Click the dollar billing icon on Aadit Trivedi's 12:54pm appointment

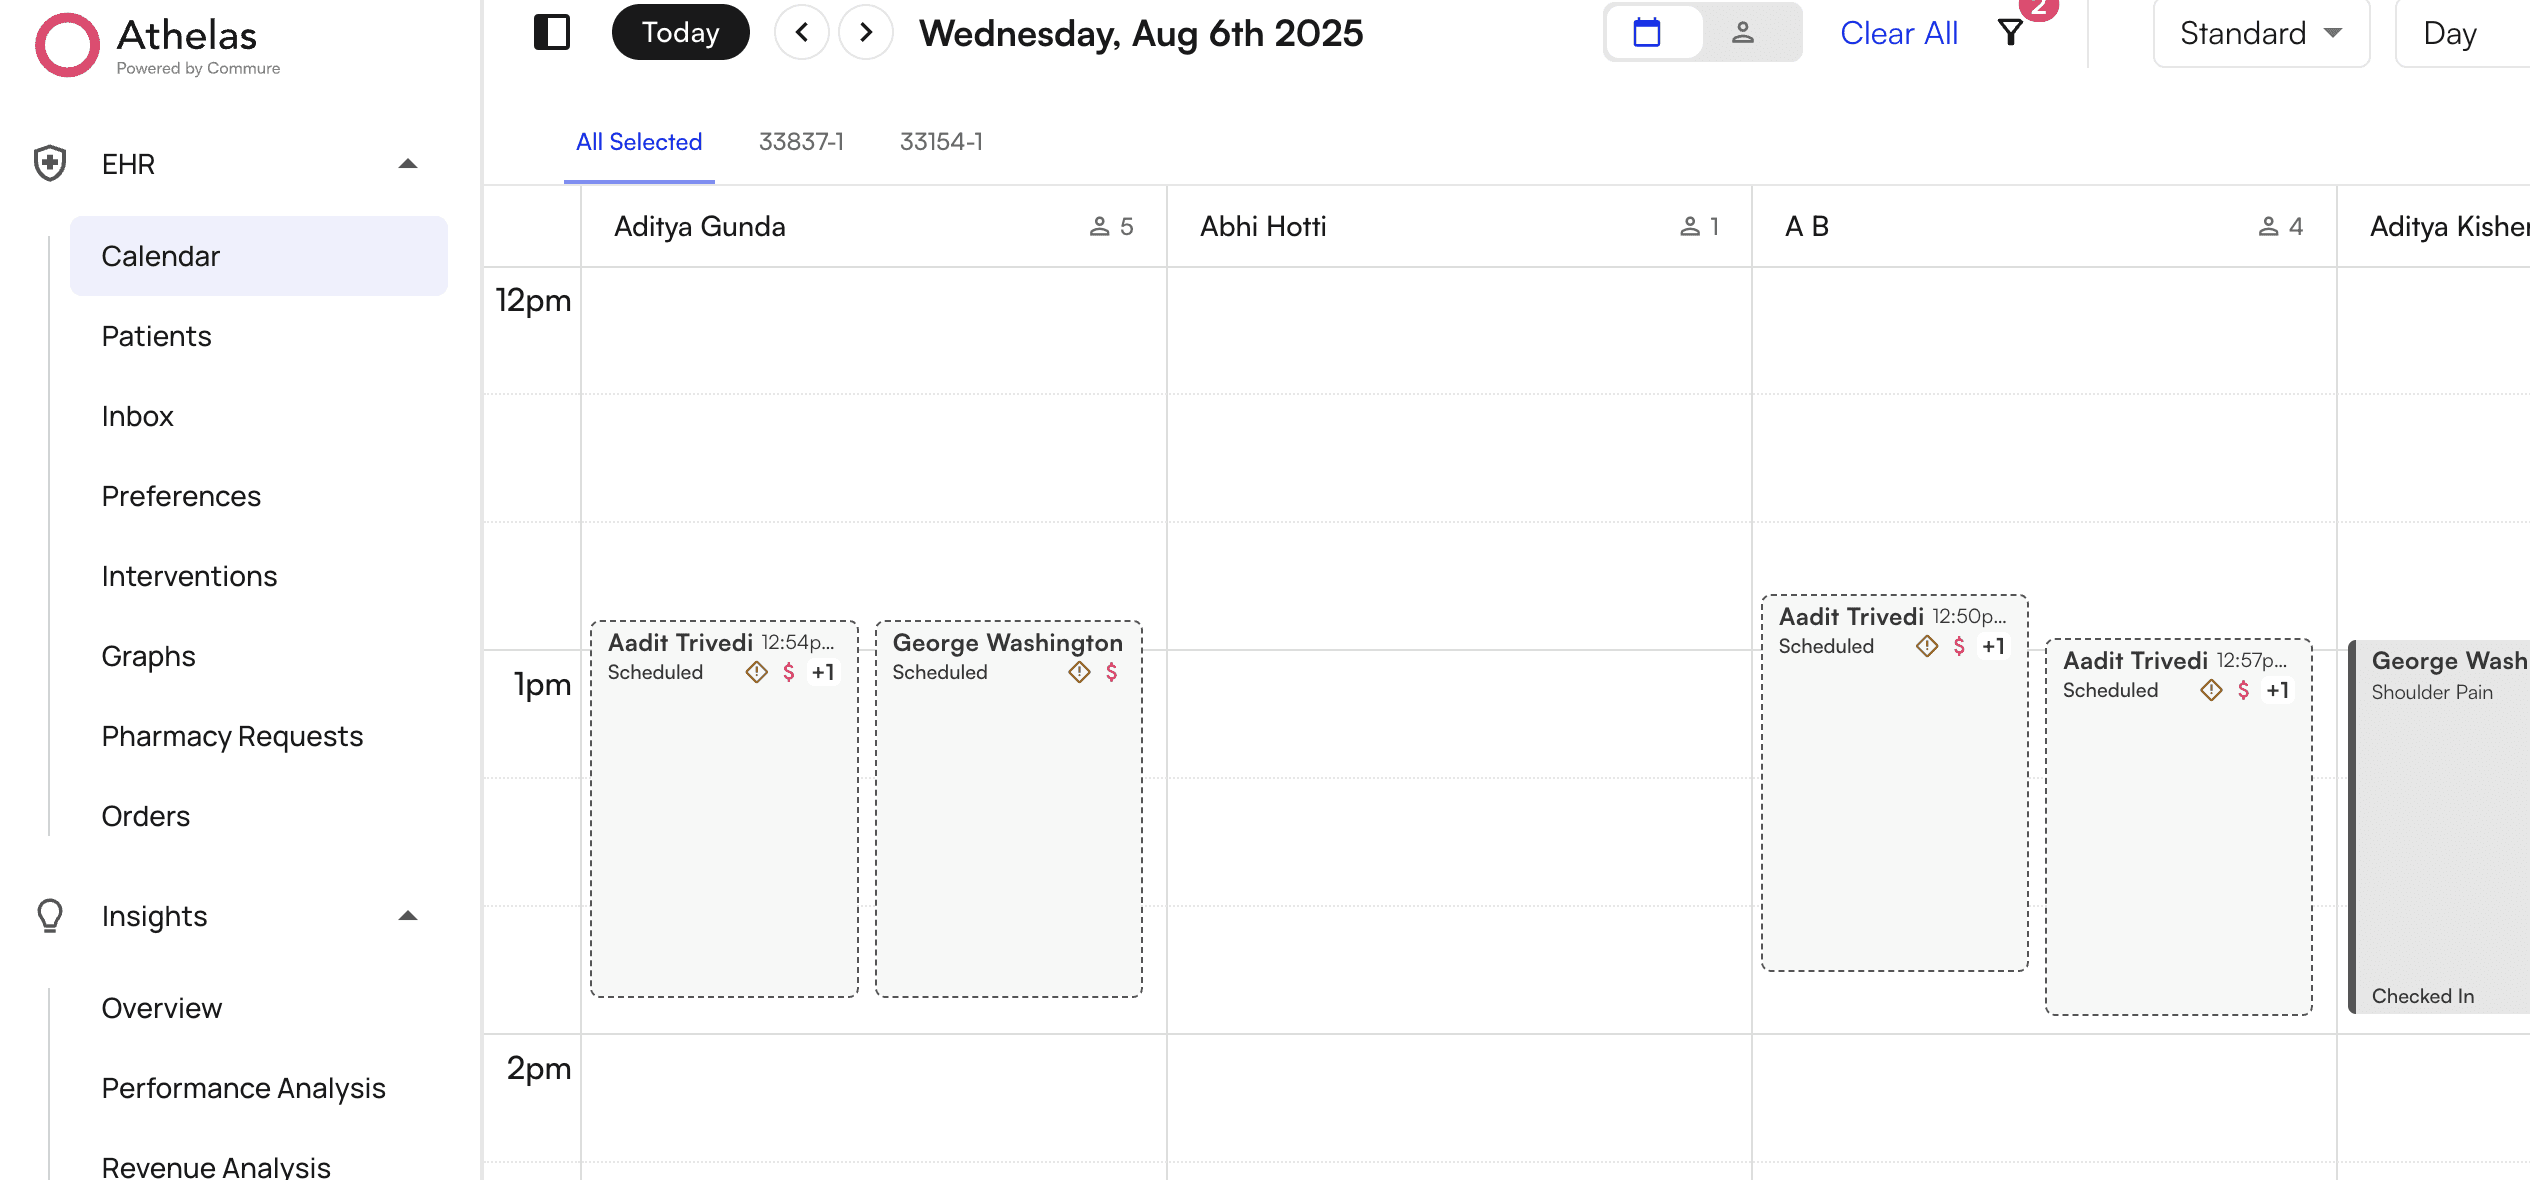789,672
